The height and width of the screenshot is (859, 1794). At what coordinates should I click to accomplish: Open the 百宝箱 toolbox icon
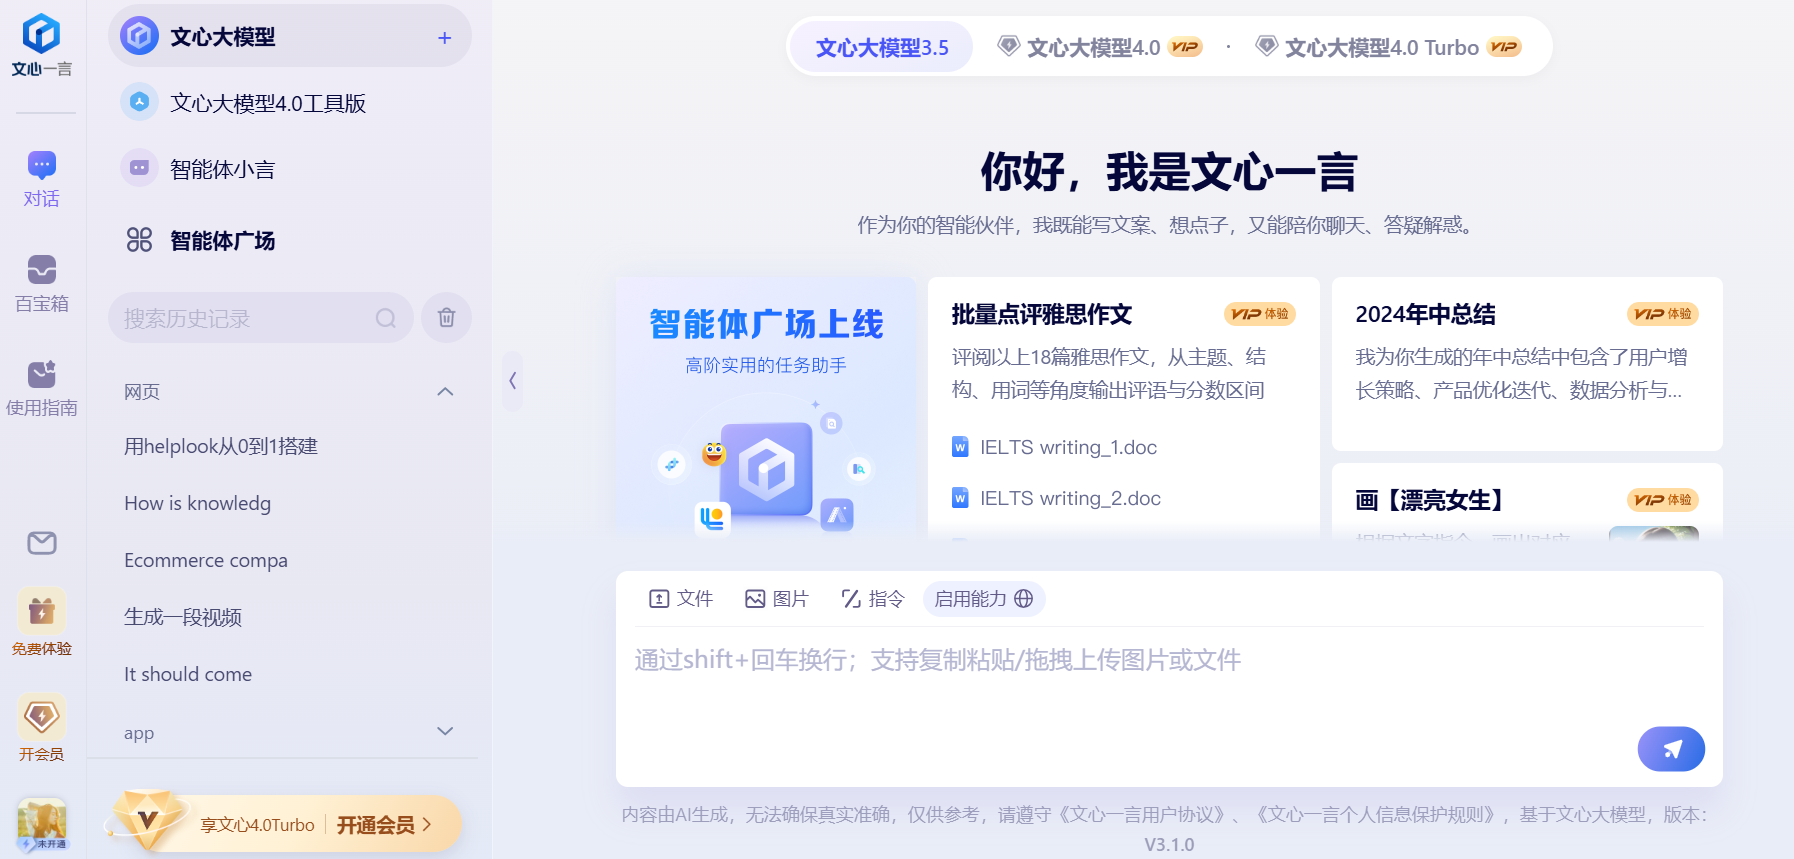click(41, 270)
